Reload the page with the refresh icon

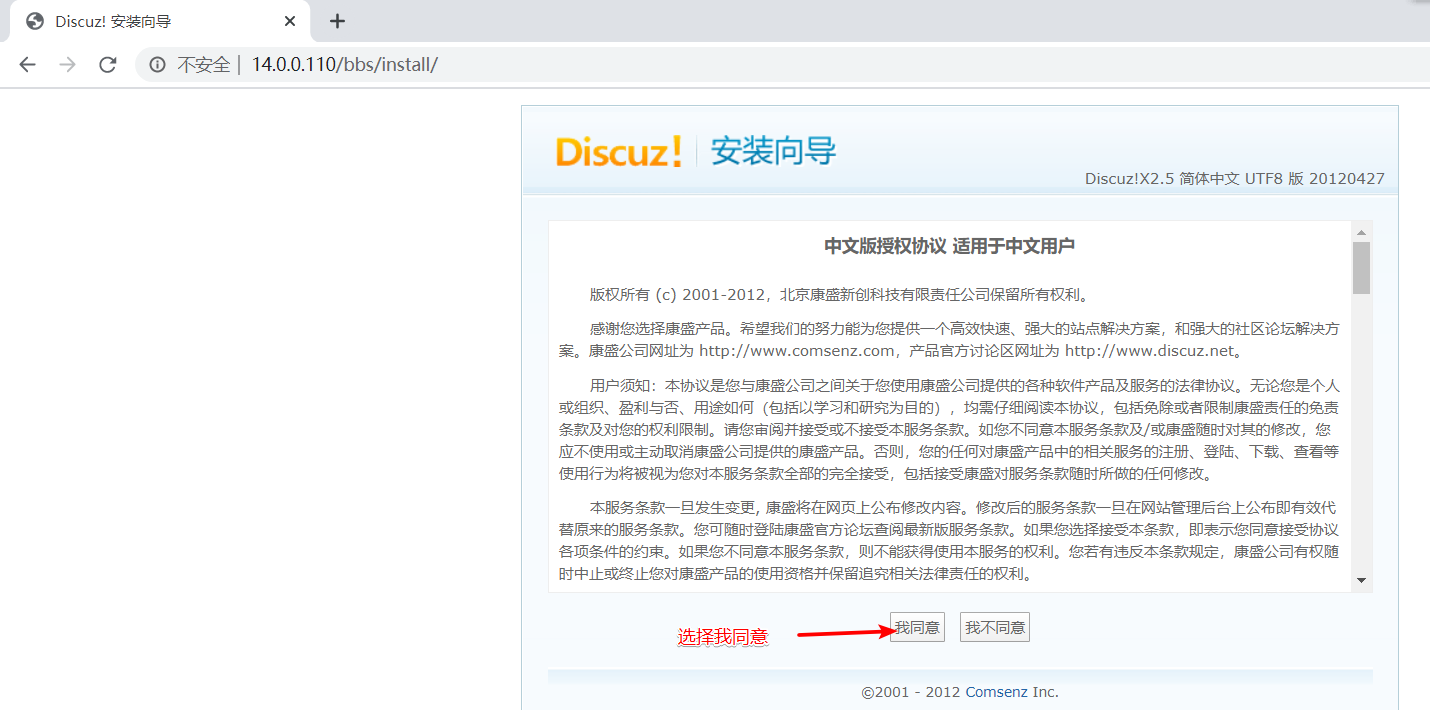tap(108, 65)
